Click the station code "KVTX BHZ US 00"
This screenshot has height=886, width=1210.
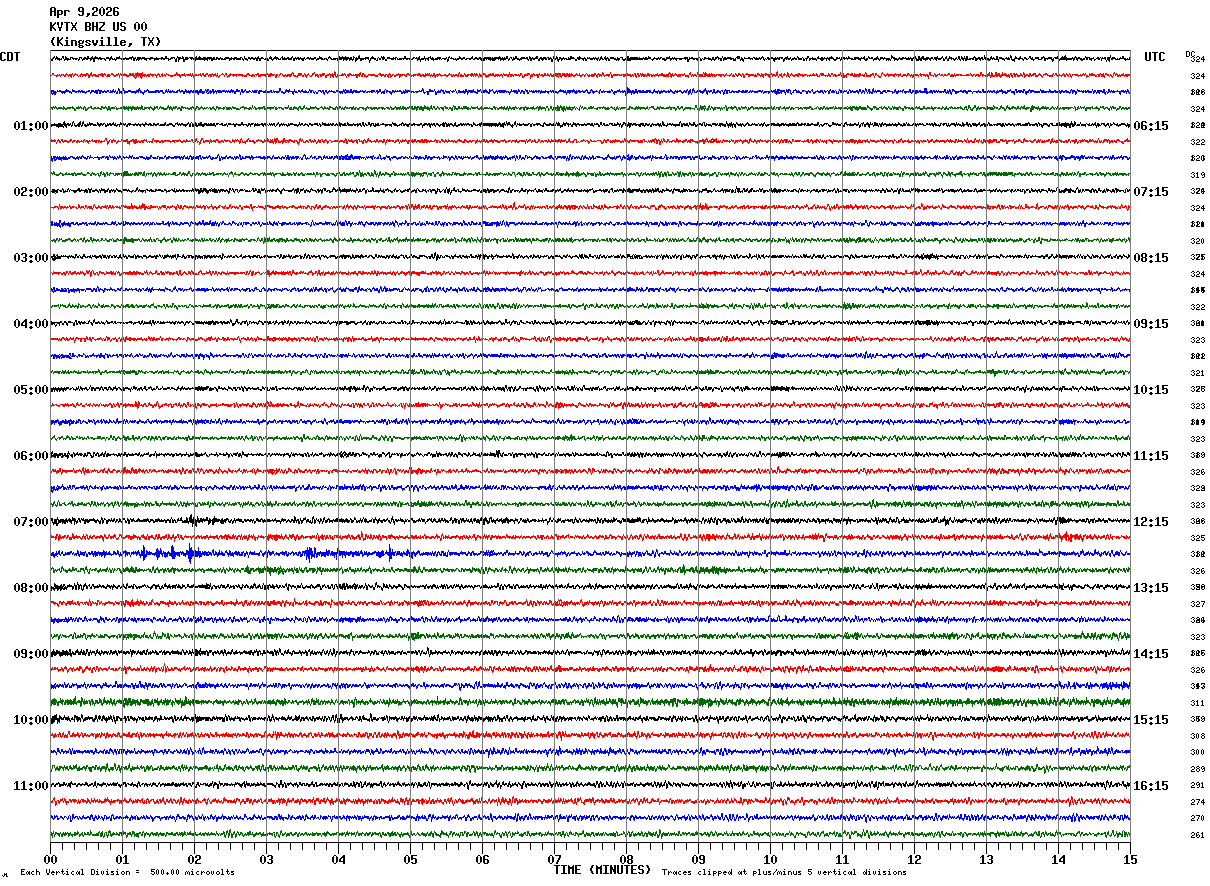(x=98, y=27)
